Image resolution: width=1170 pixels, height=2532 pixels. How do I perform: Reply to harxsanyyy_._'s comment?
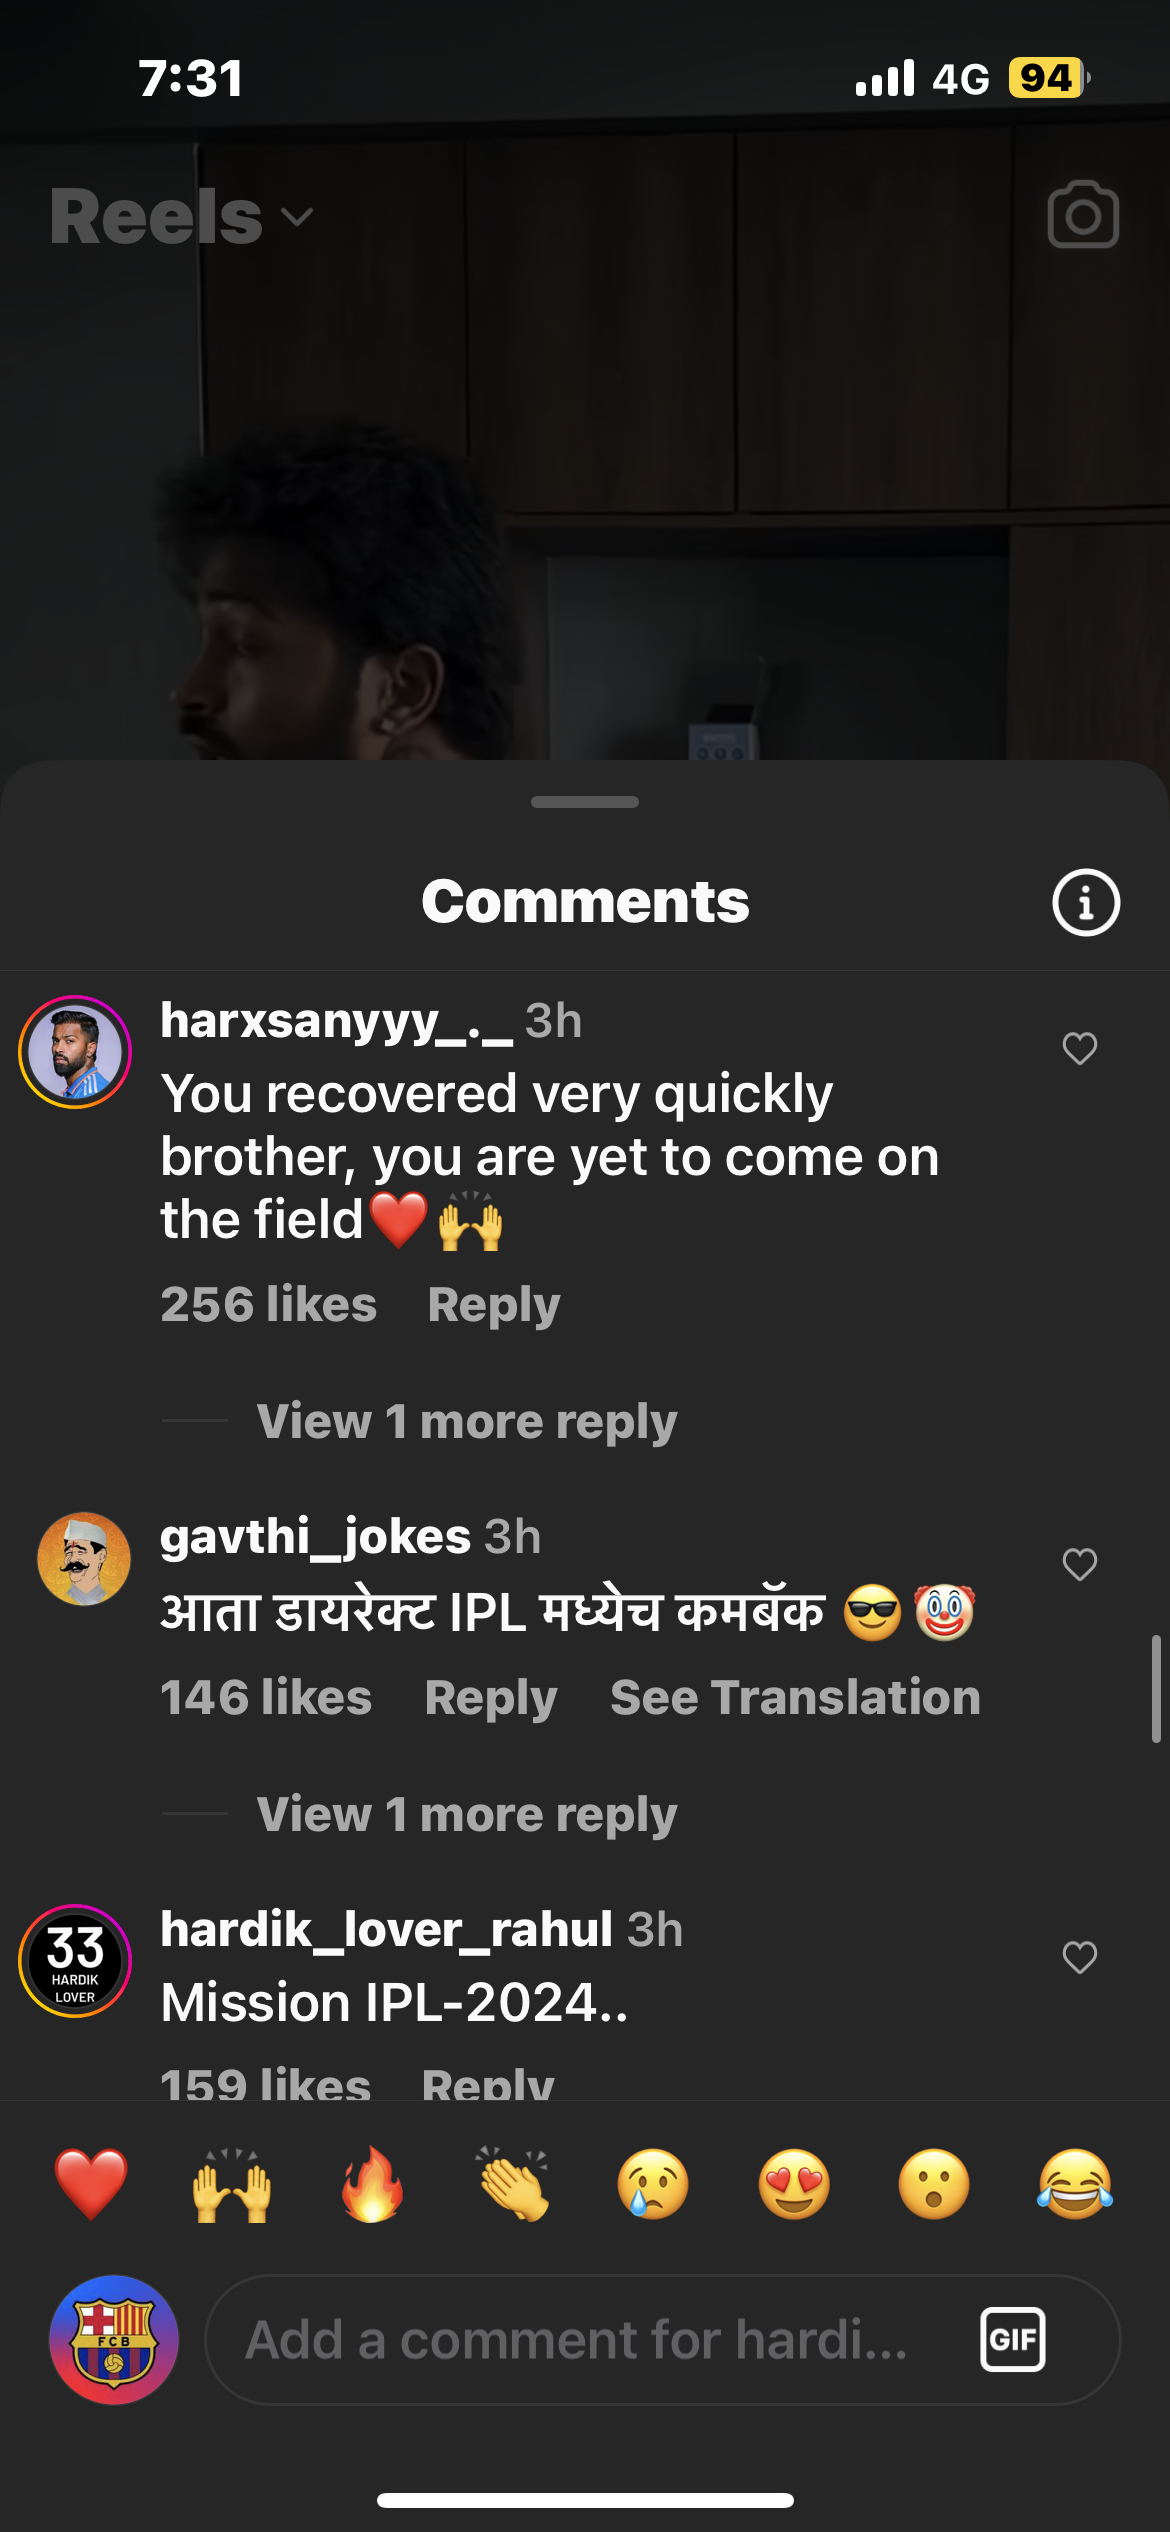(x=494, y=1305)
